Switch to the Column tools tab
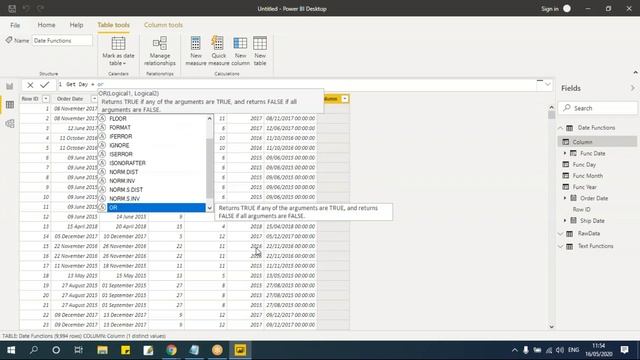The width and height of the screenshot is (640, 360). click(163, 25)
